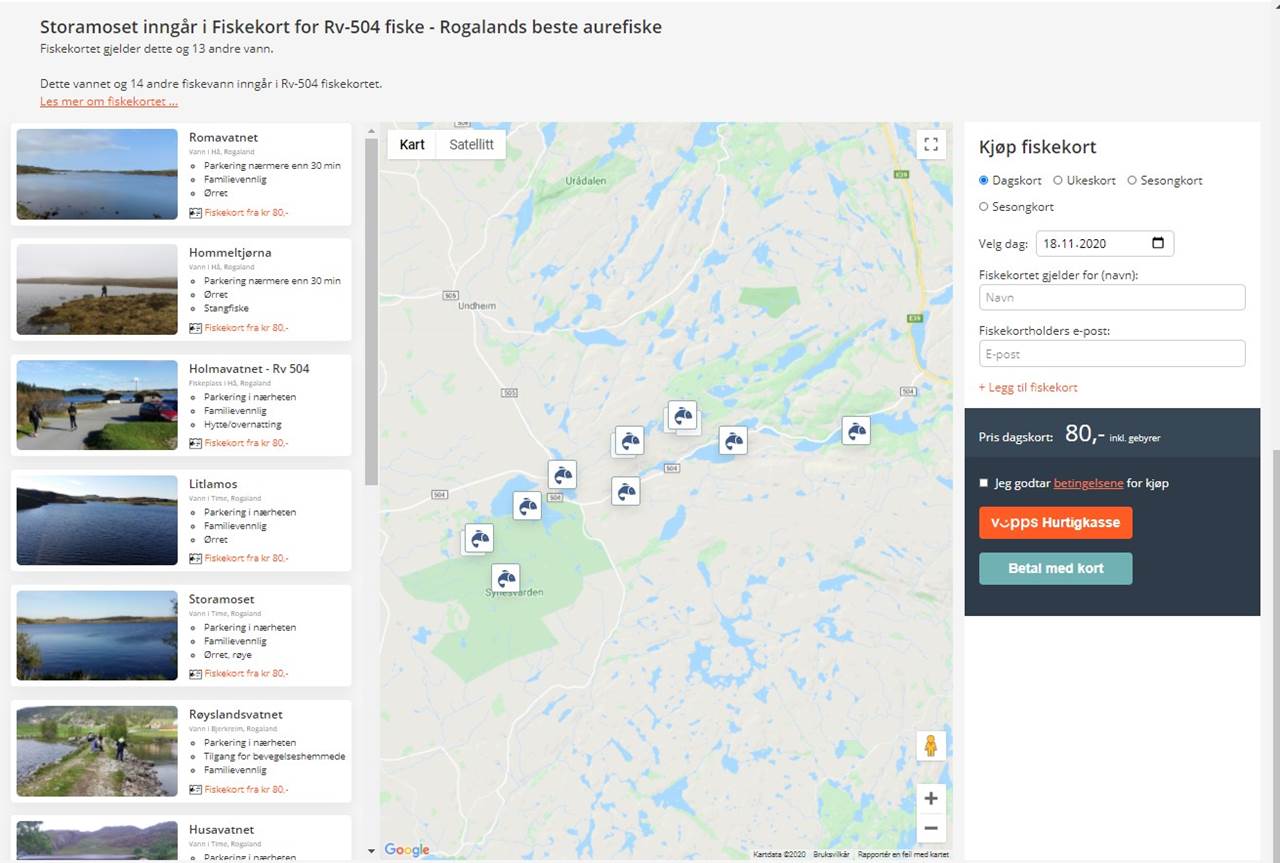Click the Velg dag date field
The width and height of the screenshot is (1280, 863).
tap(1105, 243)
